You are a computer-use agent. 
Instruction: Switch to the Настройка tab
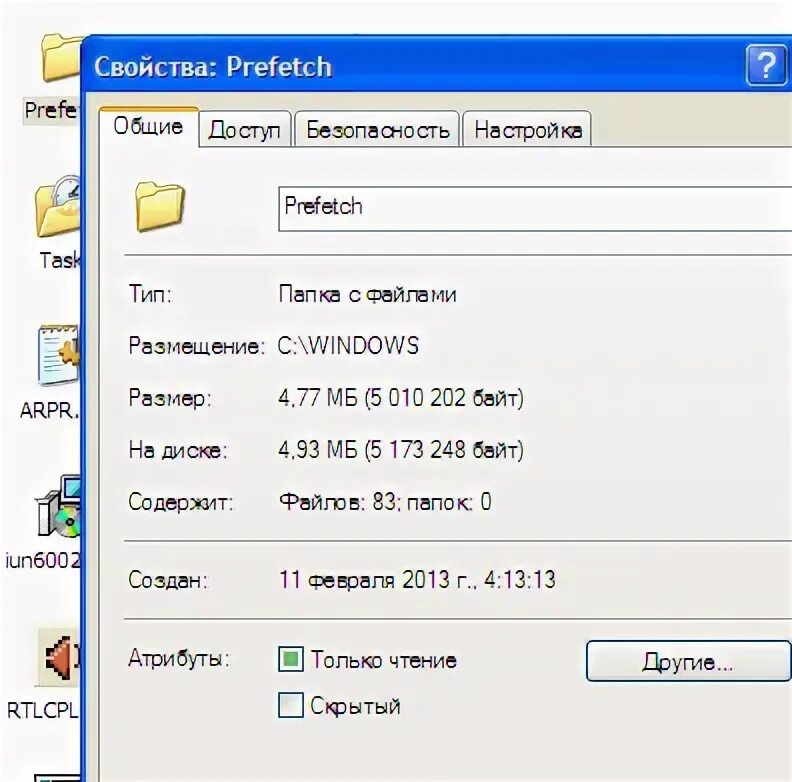click(527, 130)
